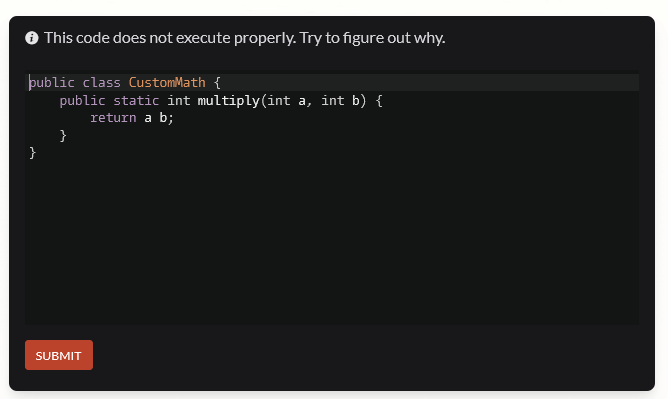Click the opening brace after CustomMath

coord(217,82)
